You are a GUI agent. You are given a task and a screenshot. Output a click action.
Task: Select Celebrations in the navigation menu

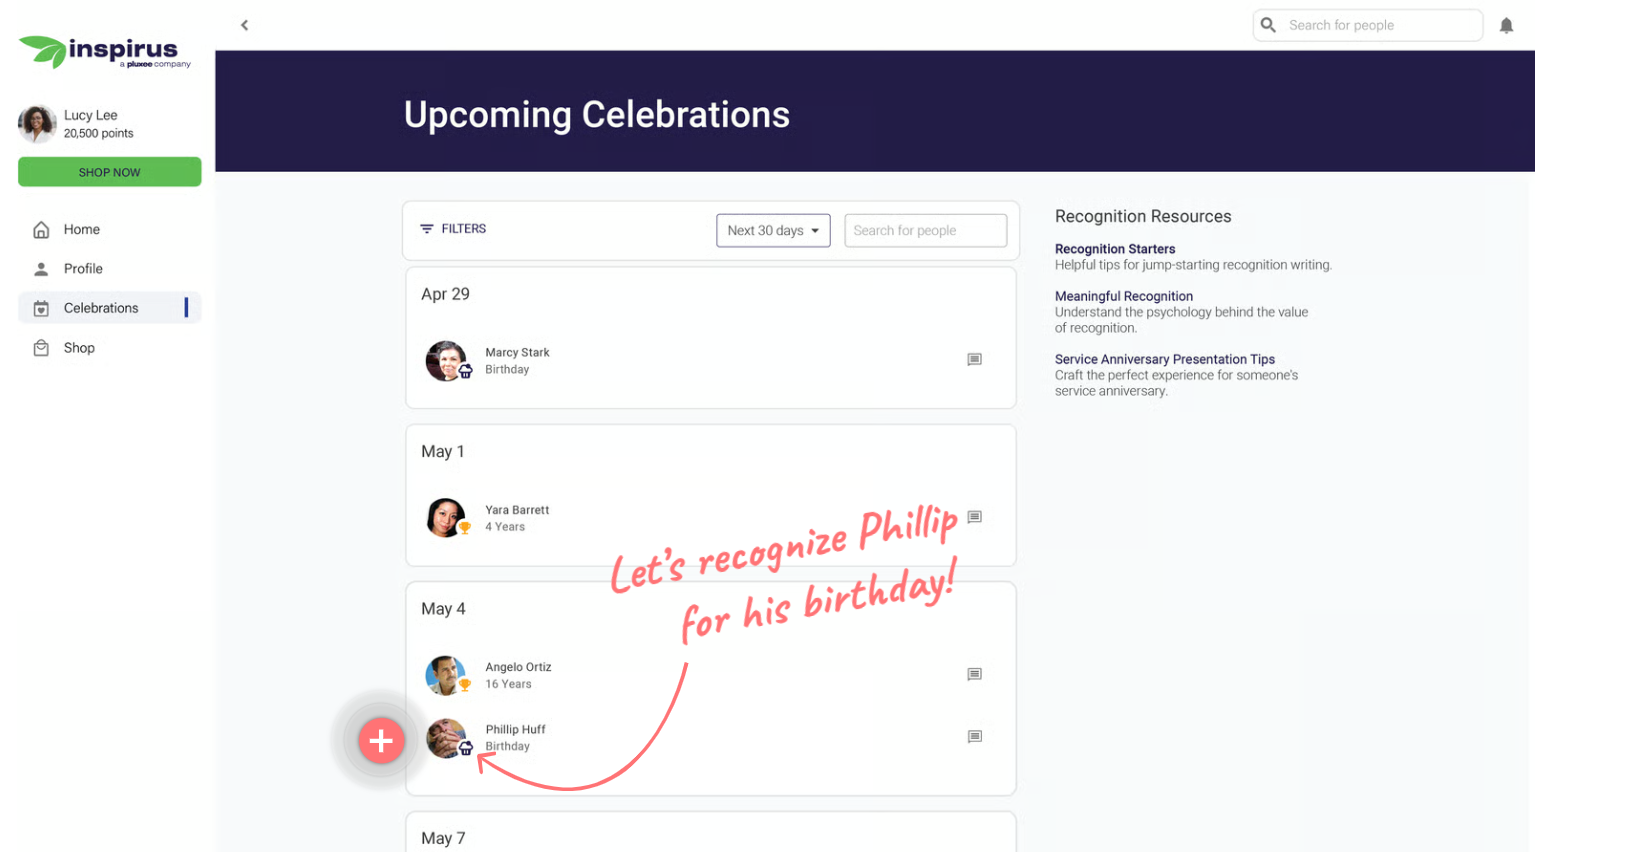point(99,307)
